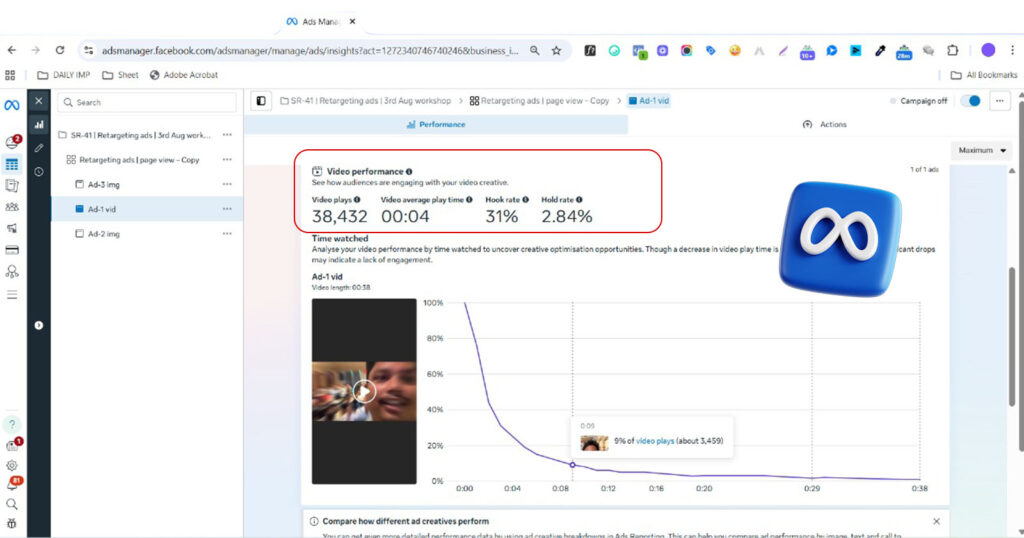Open options menu for SR-41 campaign row
Screen dimensions: 1024x538
pyautogui.click(x=227, y=135)
